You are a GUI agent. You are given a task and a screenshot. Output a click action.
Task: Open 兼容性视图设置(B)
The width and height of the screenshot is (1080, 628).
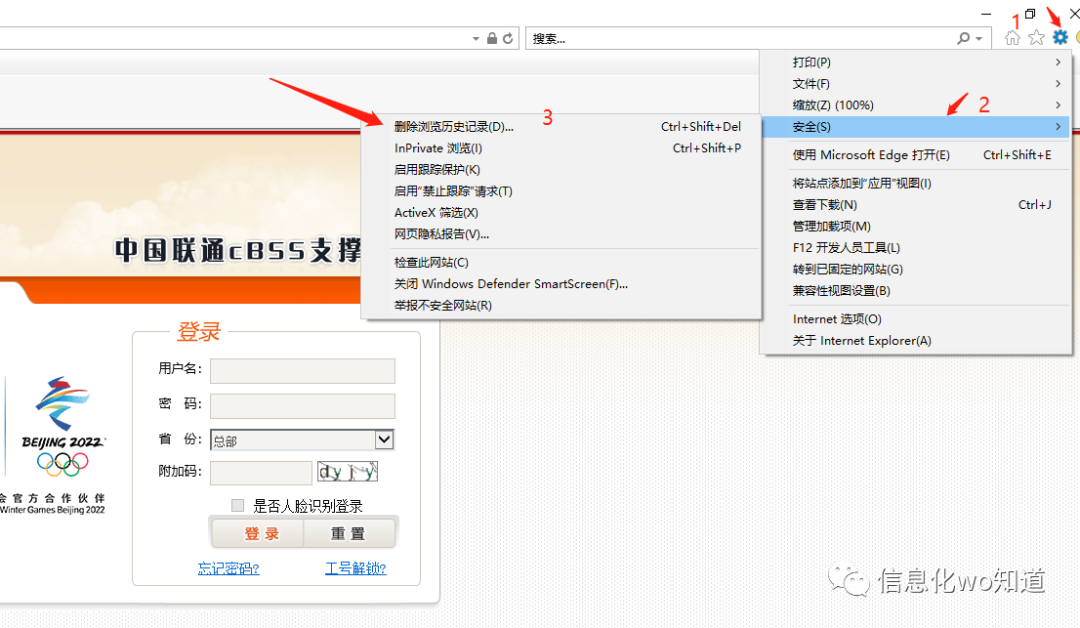[x=916, y=291]
